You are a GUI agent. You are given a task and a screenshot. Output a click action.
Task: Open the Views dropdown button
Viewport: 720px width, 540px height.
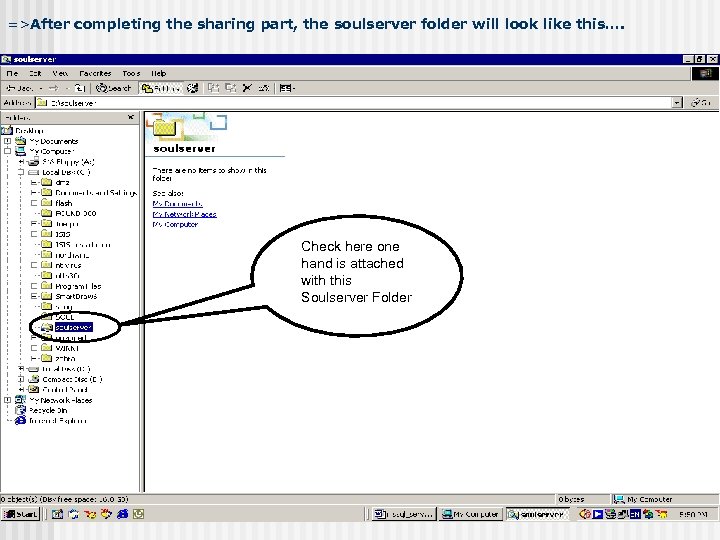[x=287, y=88]
